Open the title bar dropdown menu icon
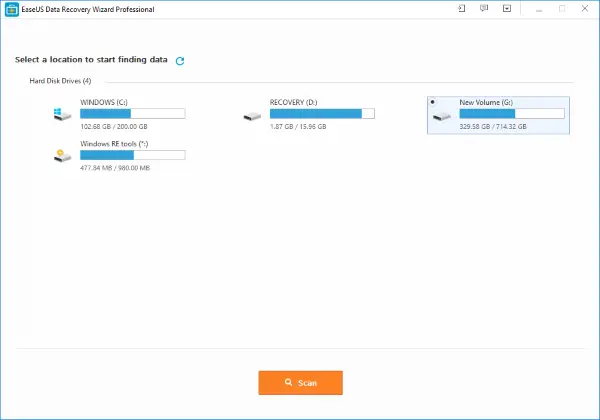Image resolution: width=600 pixels, height=420 pixels. (x=507, y=8)
